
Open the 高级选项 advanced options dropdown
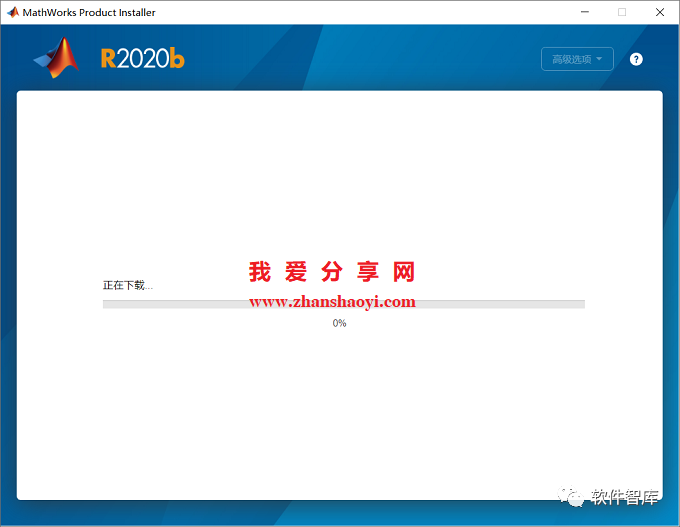tap(577, 59)
